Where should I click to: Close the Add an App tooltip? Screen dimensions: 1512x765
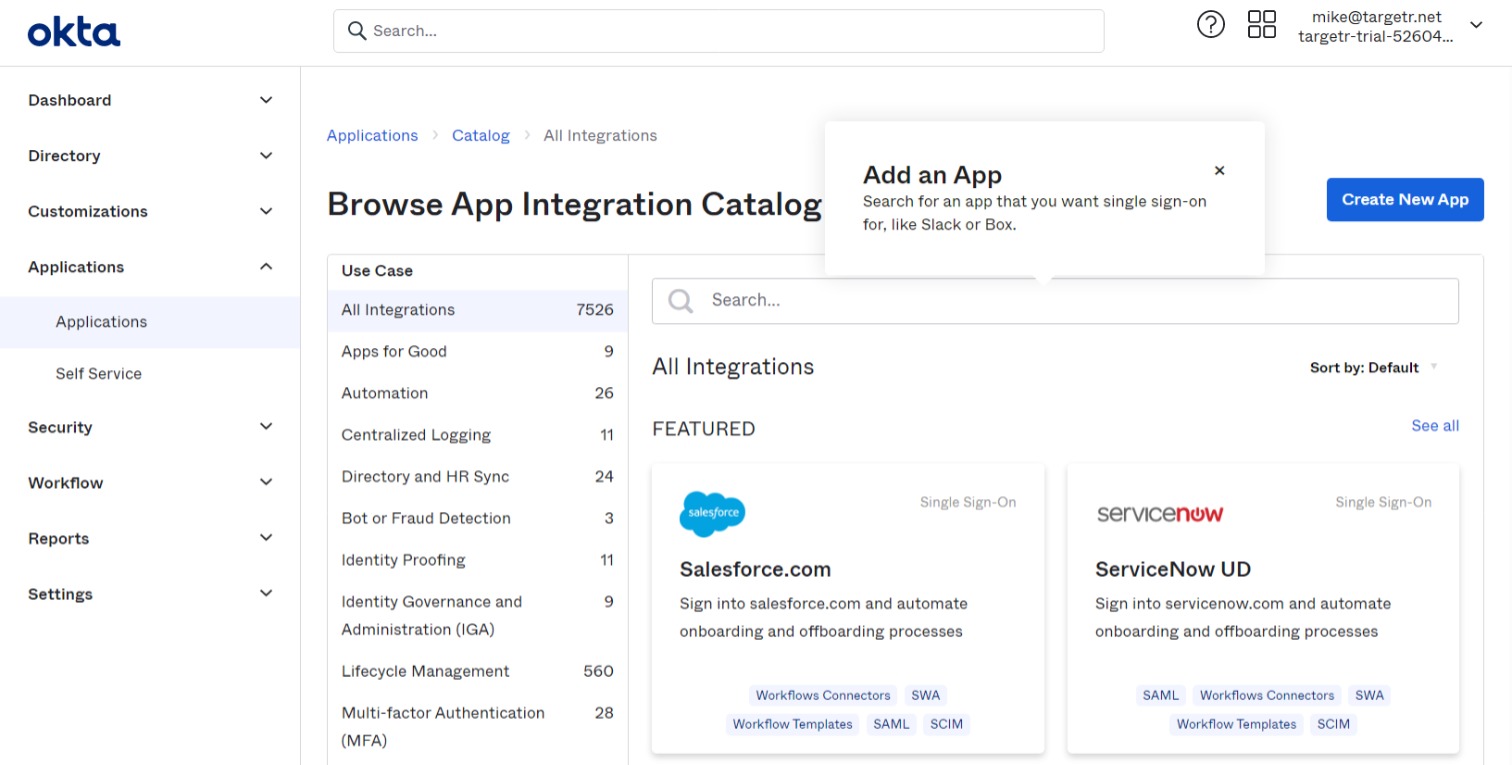pyautogui.click(x=1219, y=171)
